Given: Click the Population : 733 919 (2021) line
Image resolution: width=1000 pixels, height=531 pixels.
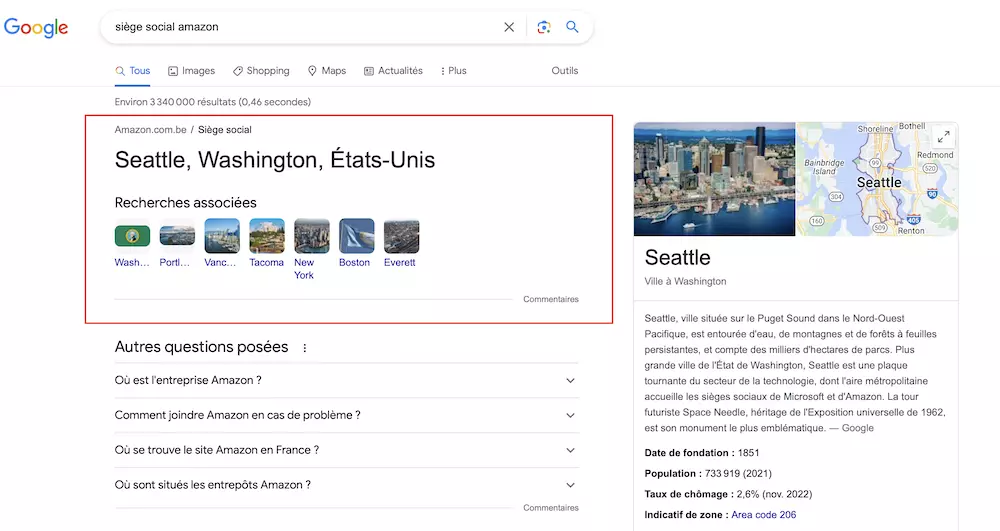Looking at the screenshot, I should pos(708,474).
